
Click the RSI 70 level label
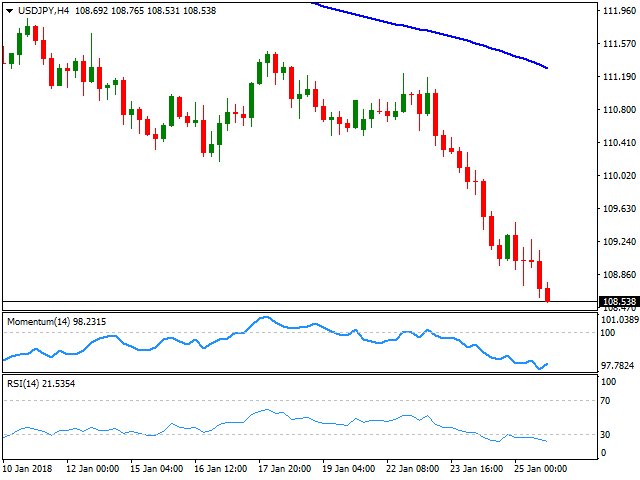tap(605, 401)
